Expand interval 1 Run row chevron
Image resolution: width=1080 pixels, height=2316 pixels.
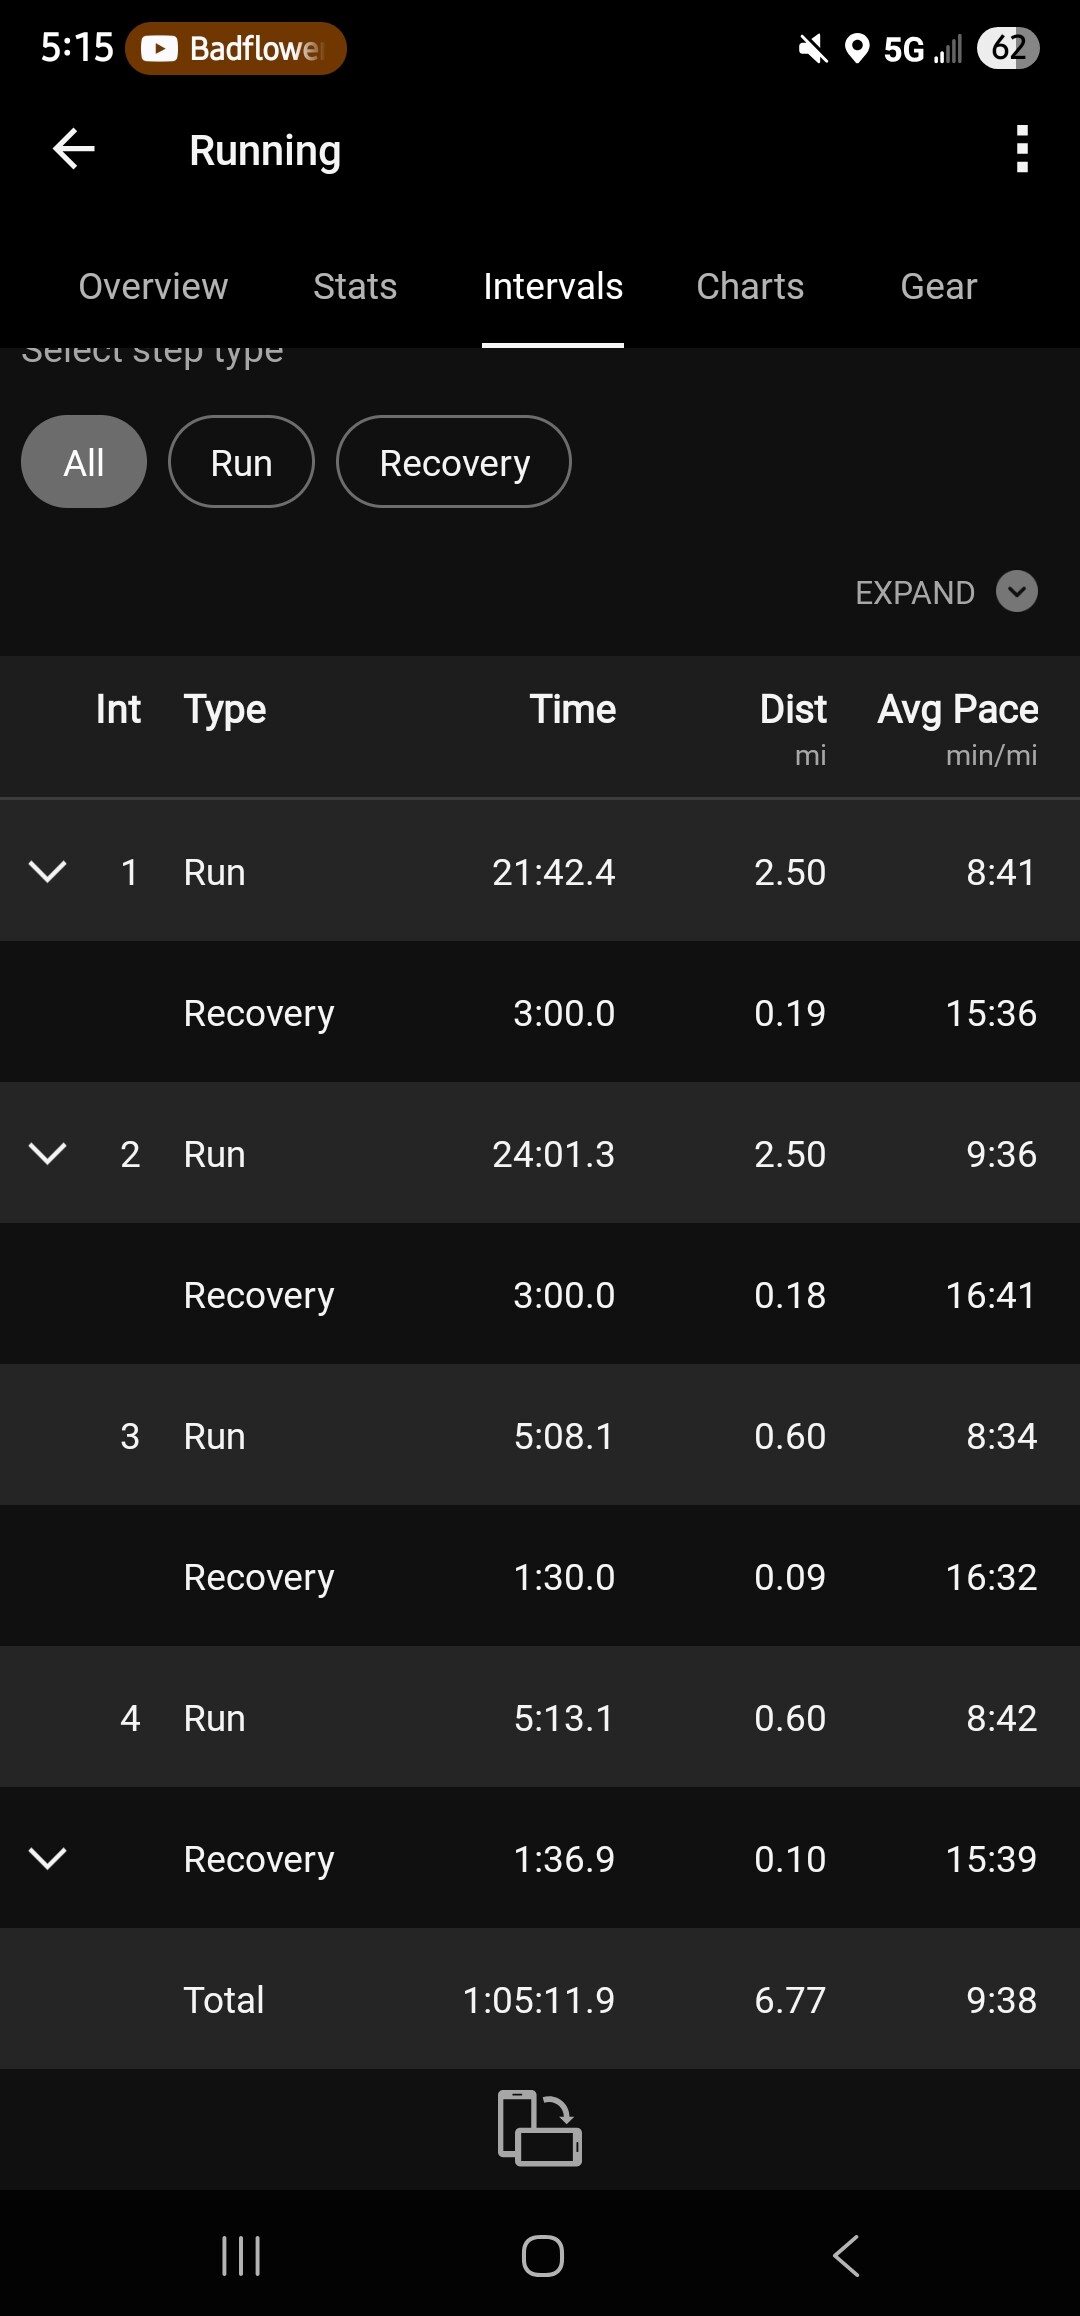pos(48,871)
